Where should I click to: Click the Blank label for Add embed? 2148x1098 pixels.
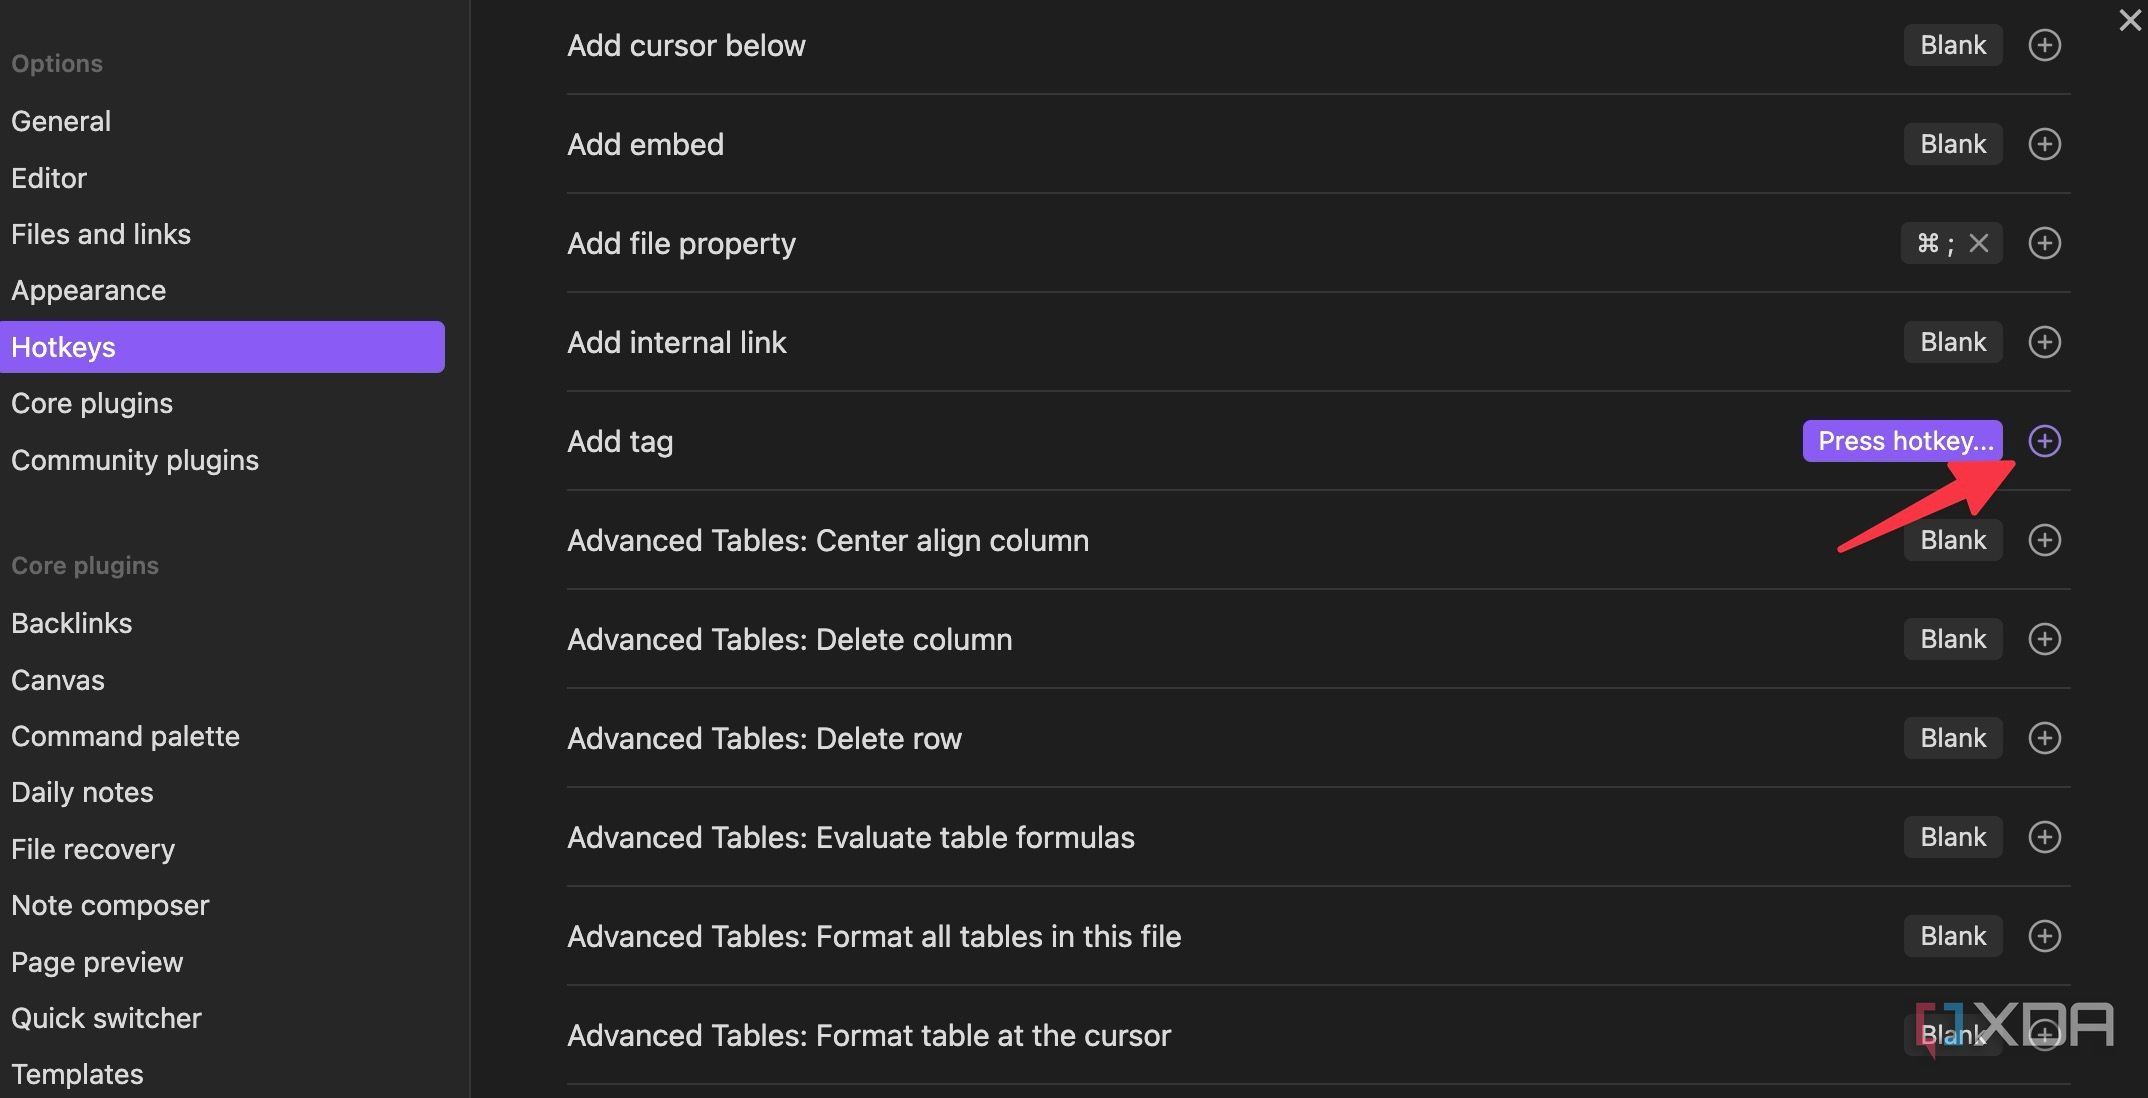(1951, 143)
